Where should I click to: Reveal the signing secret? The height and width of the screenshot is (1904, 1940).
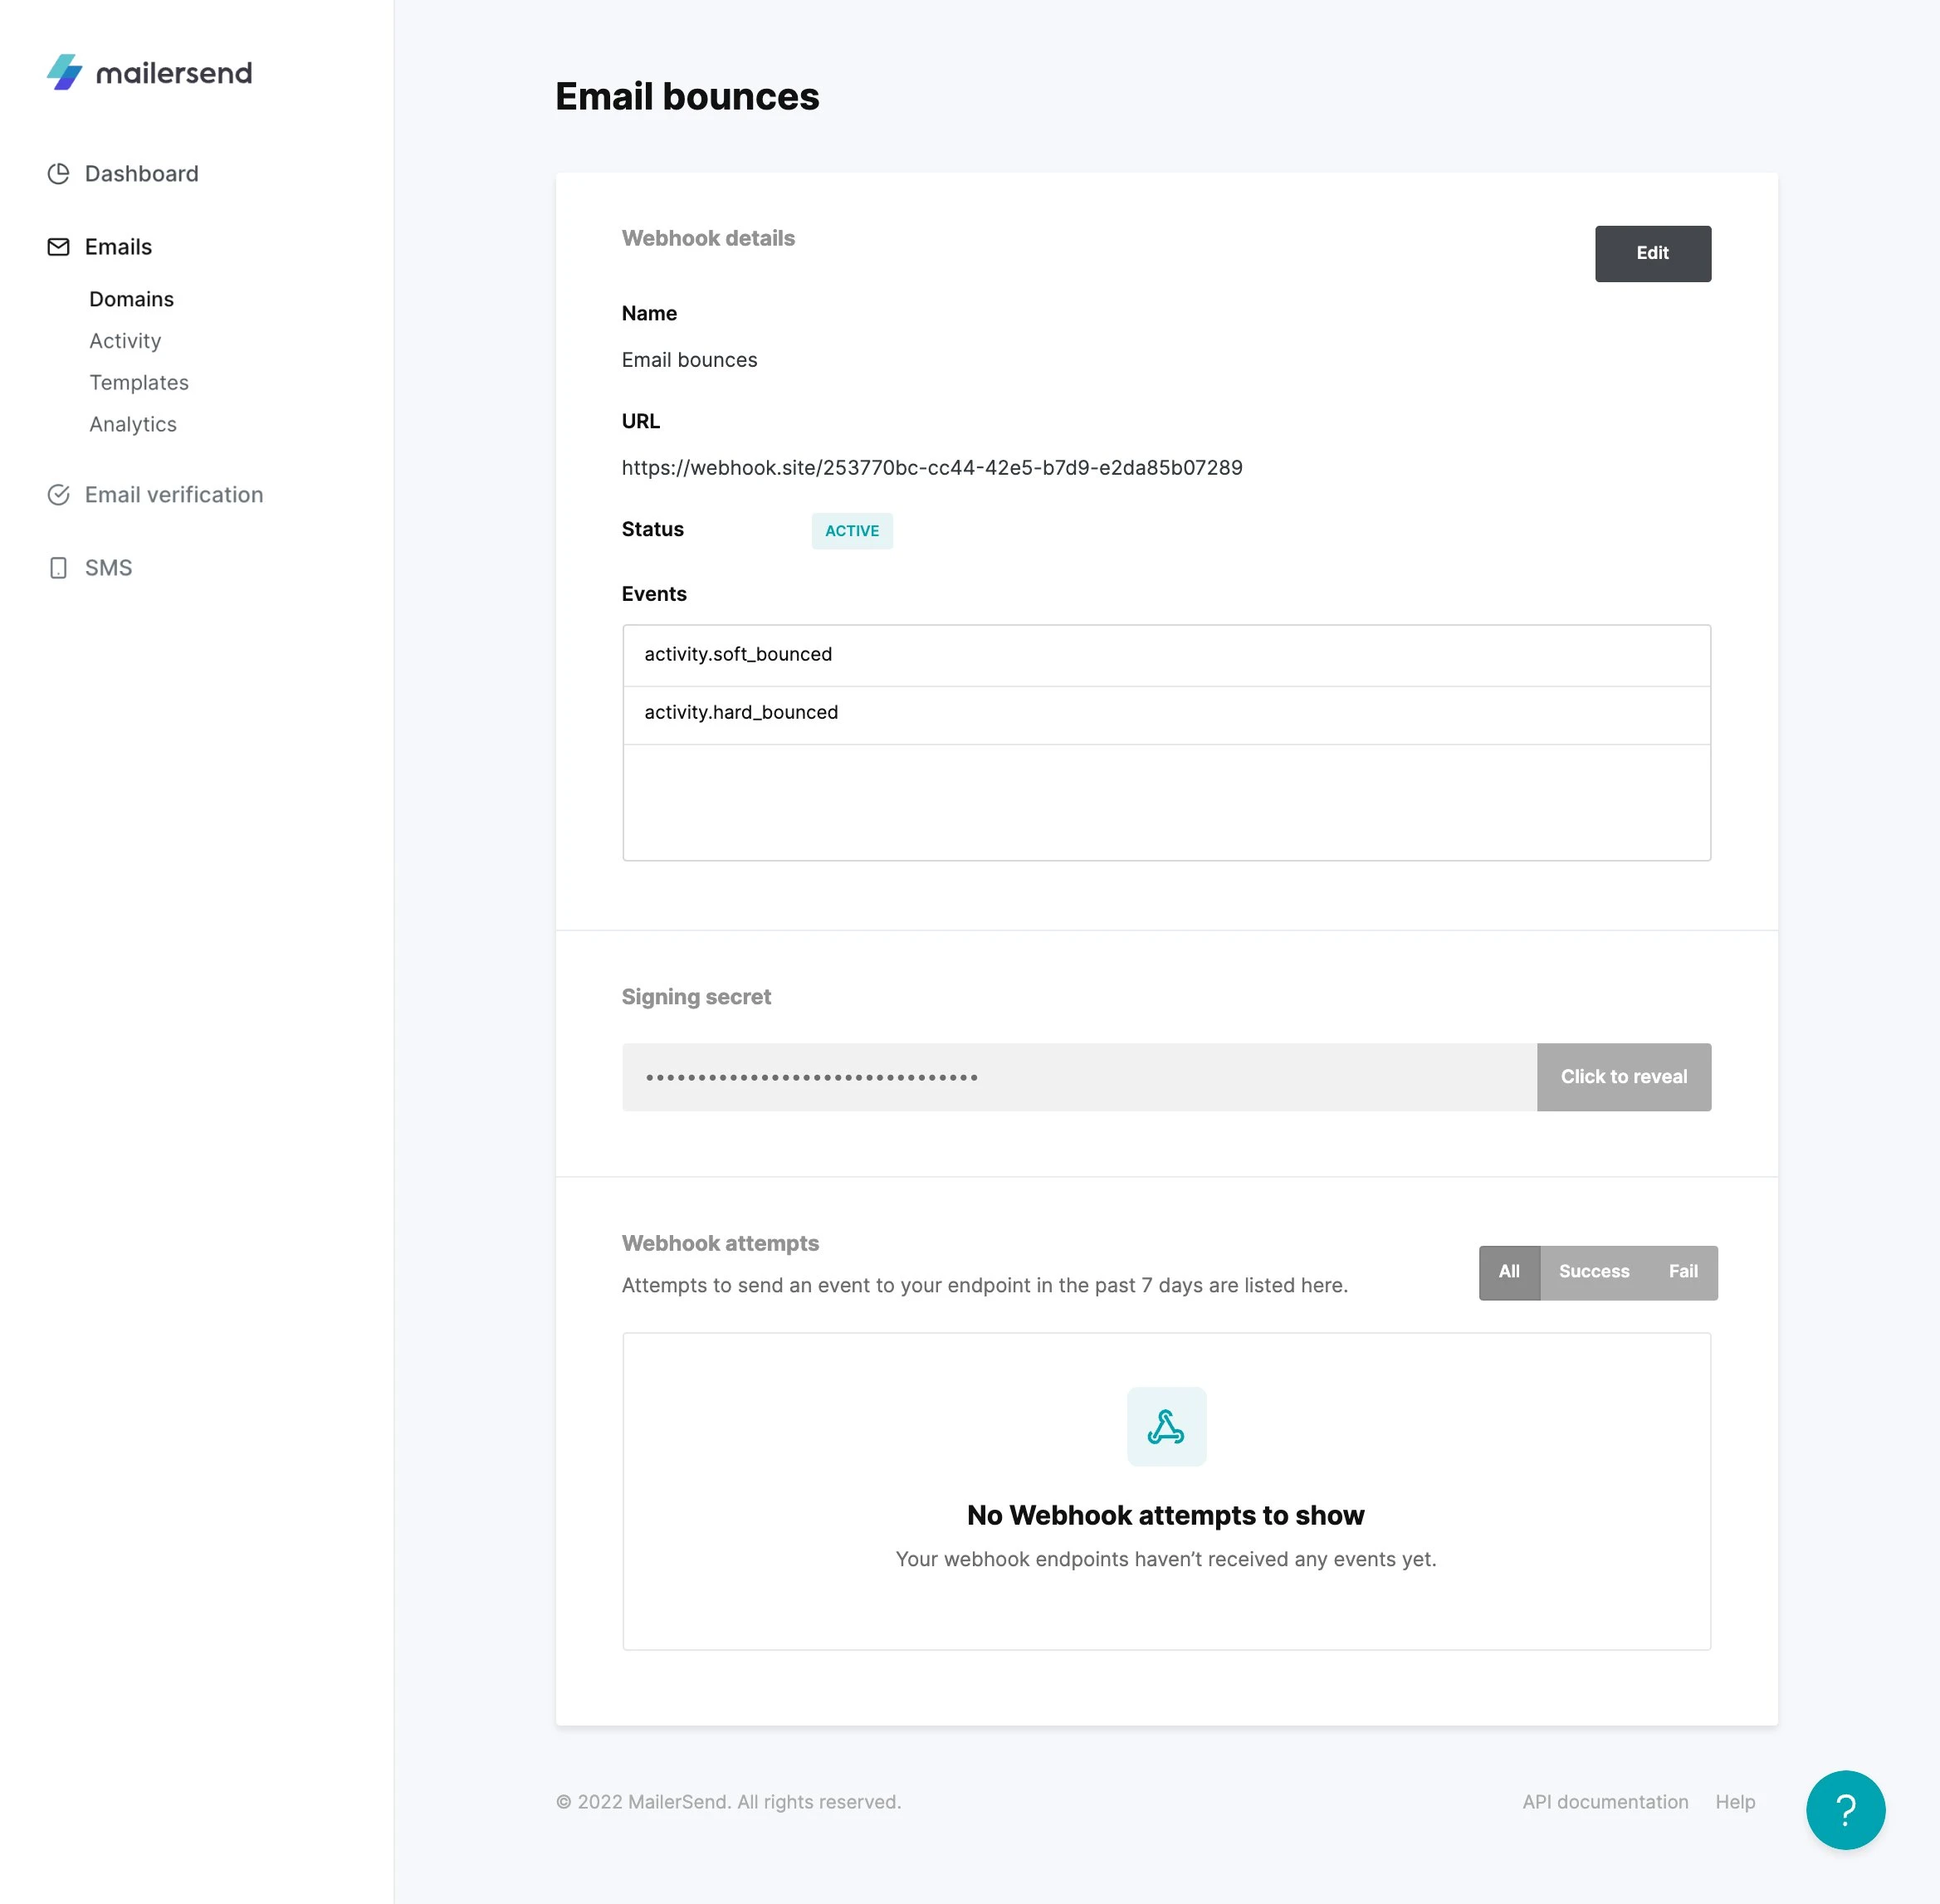coord(1623,1077)
